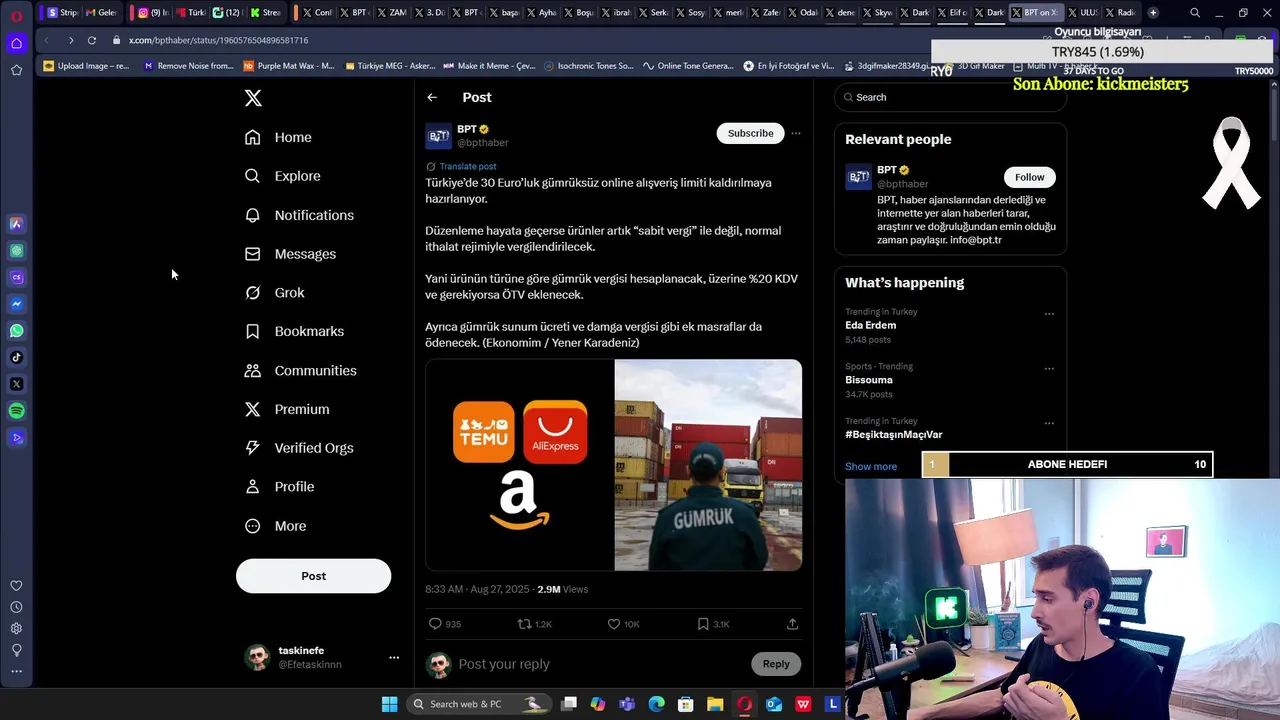Click the browser forward arrow
The width and height of the screenshot is (1280, 720).
(70, 40)
